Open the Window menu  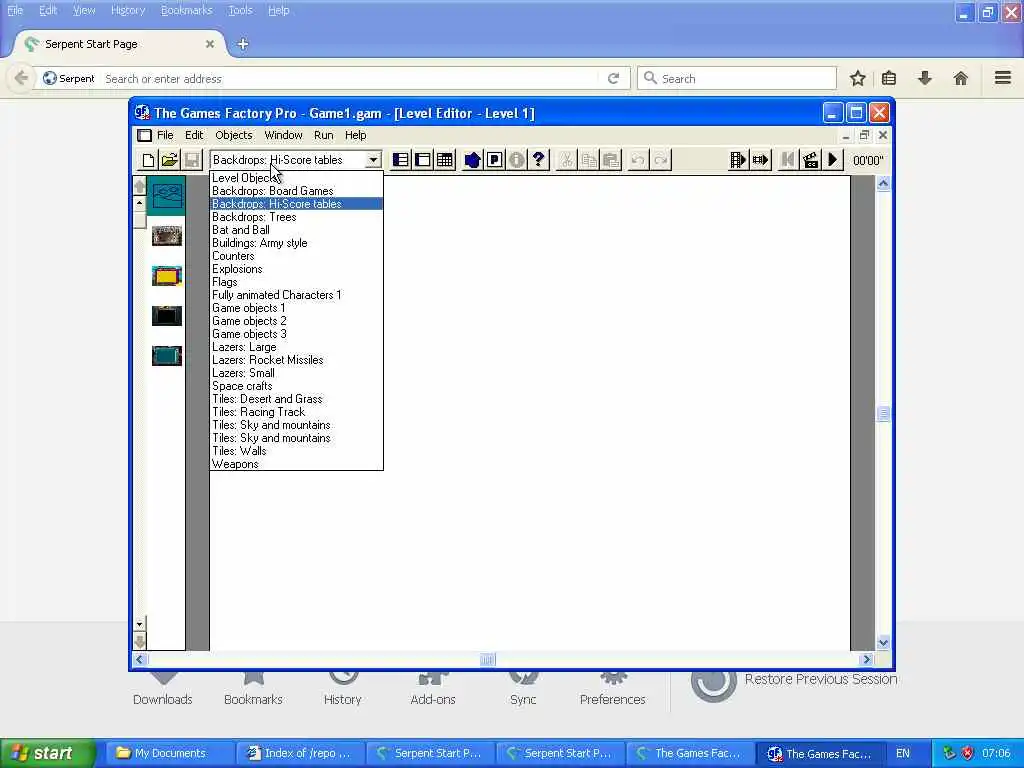tap(283, 135)
